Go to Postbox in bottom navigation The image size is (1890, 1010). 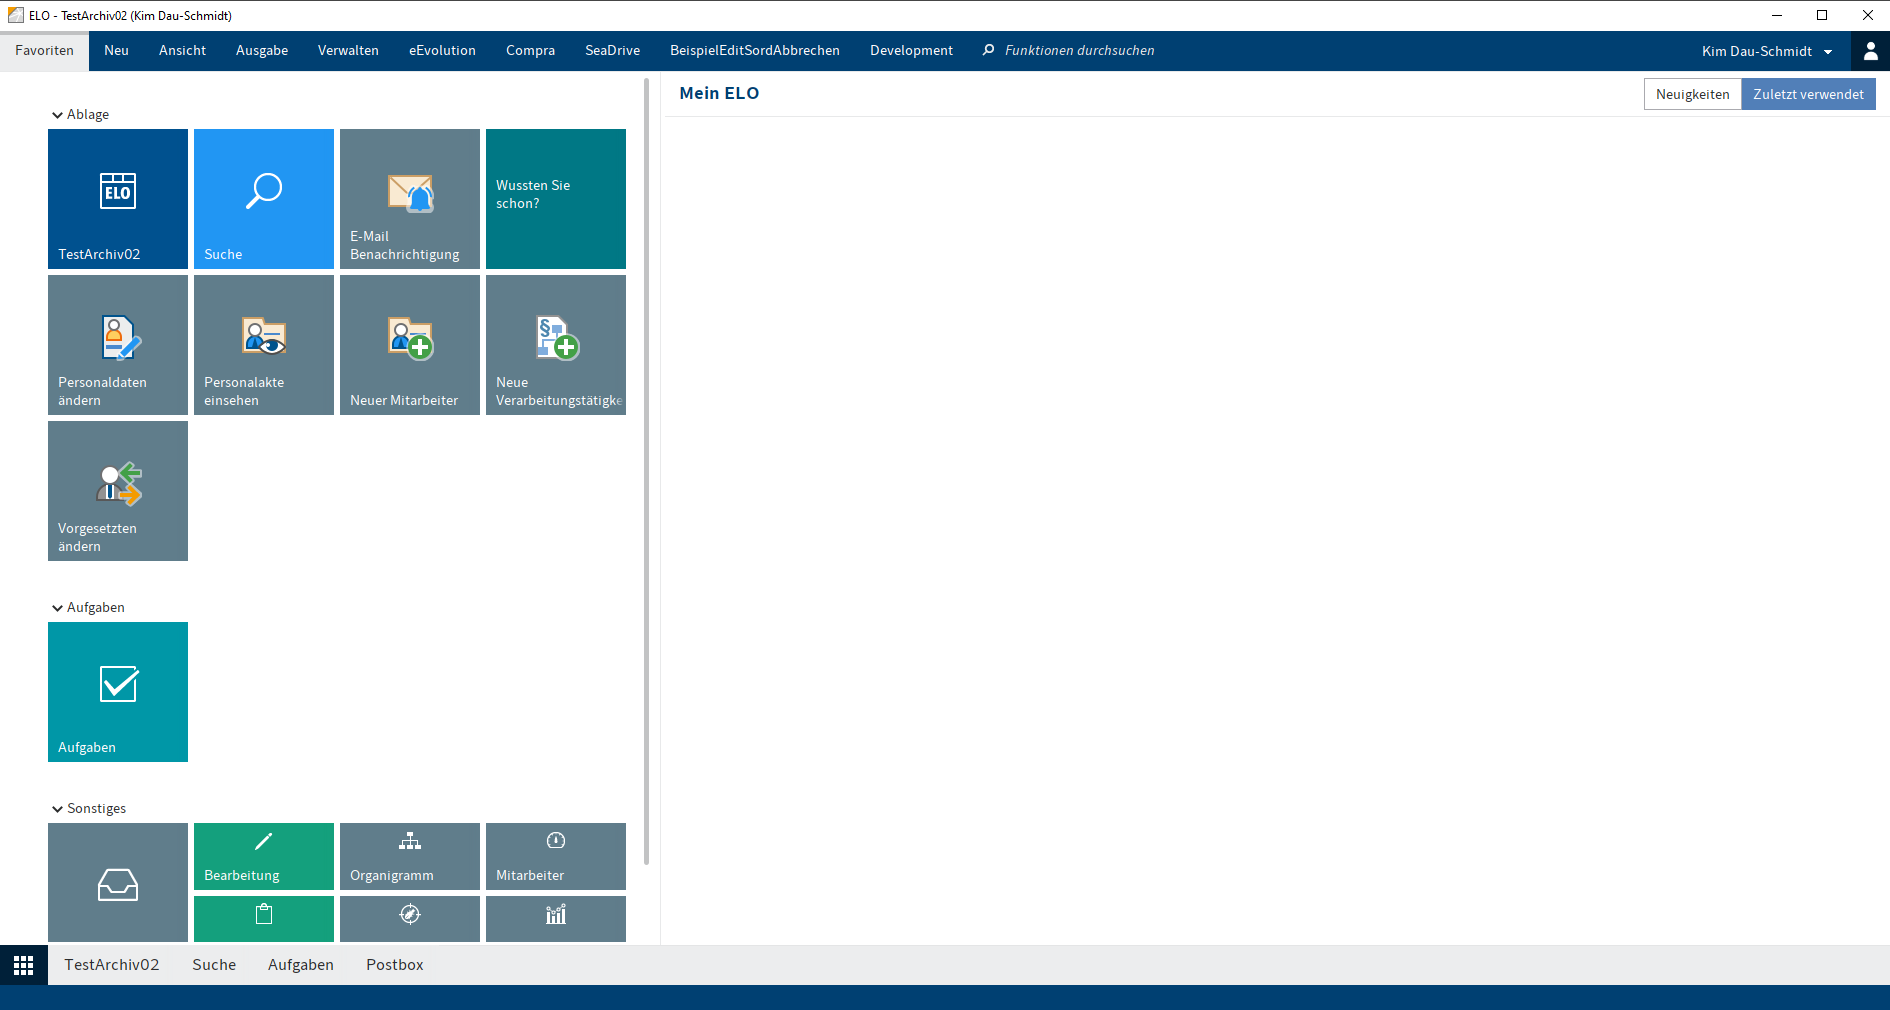395,965
